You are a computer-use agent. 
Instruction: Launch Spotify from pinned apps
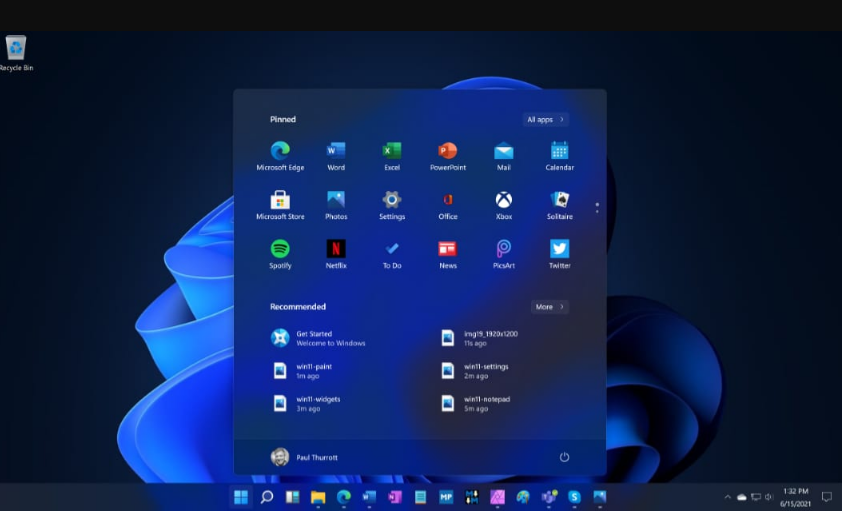280,254
